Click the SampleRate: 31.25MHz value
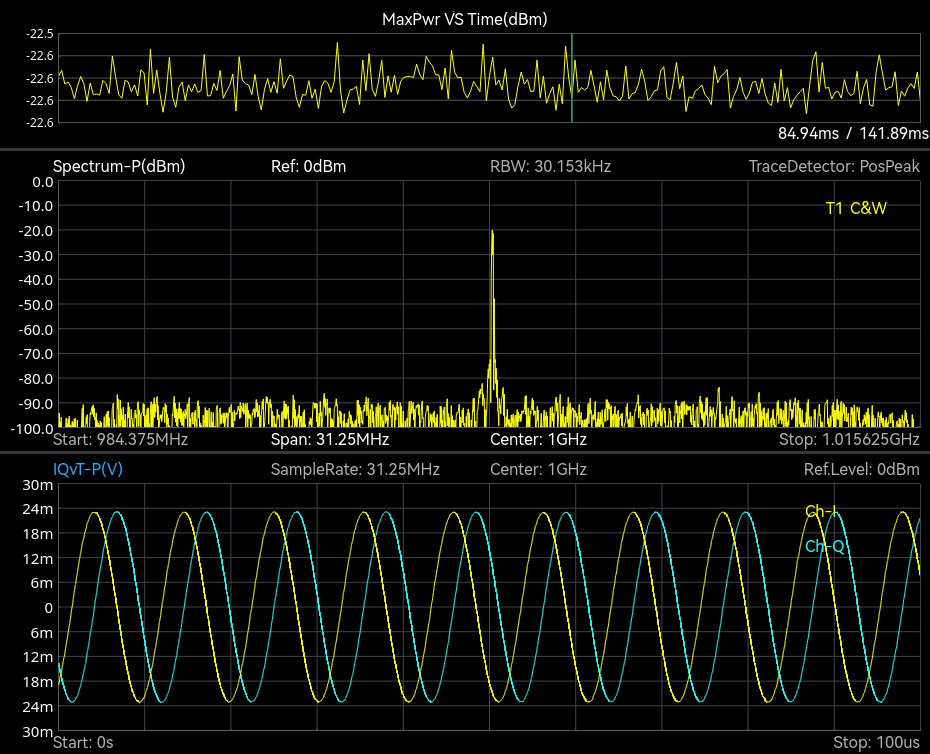 coord(355,469)
